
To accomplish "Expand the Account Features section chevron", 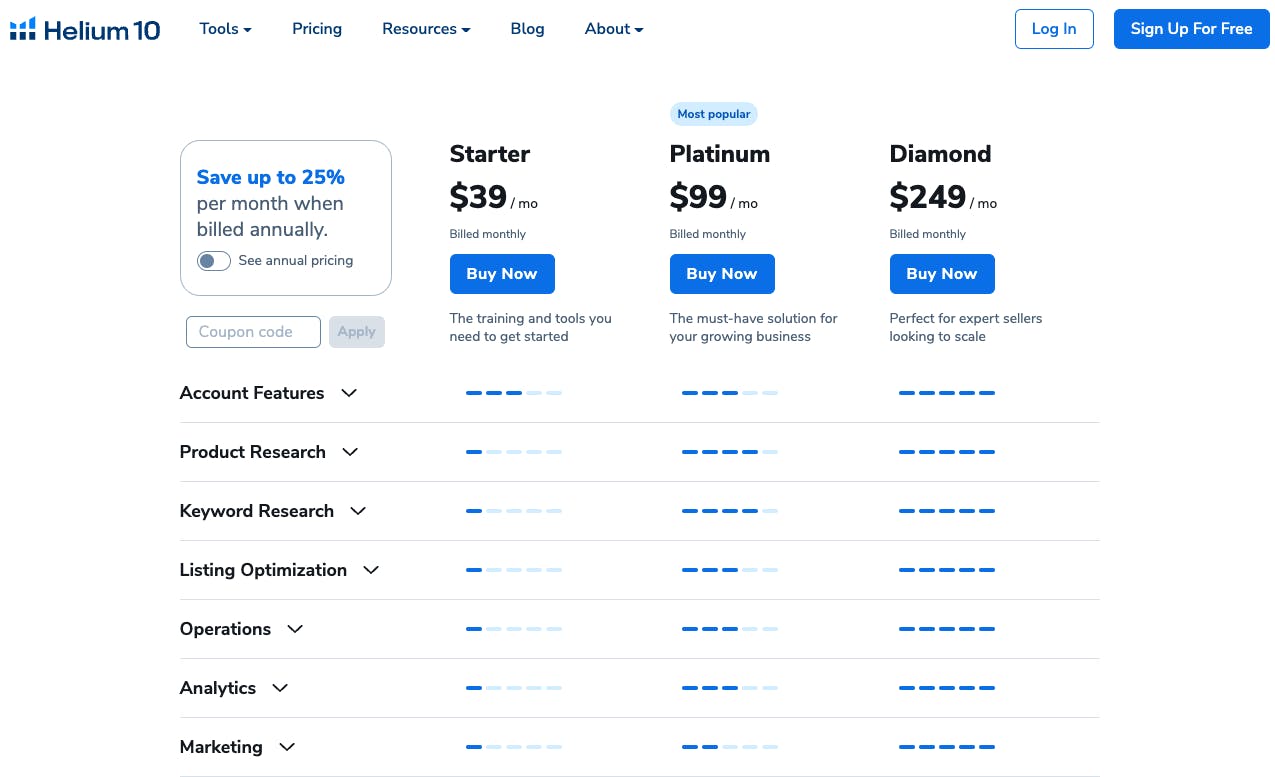I will click(x=349, y=393).
